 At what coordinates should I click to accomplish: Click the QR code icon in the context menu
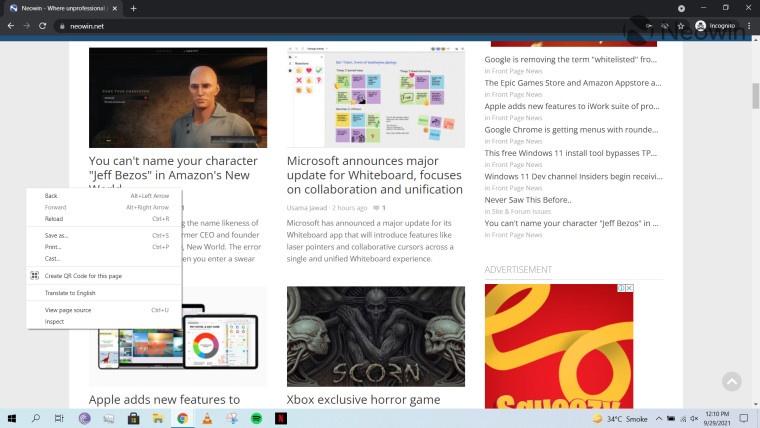coord(34,276)
